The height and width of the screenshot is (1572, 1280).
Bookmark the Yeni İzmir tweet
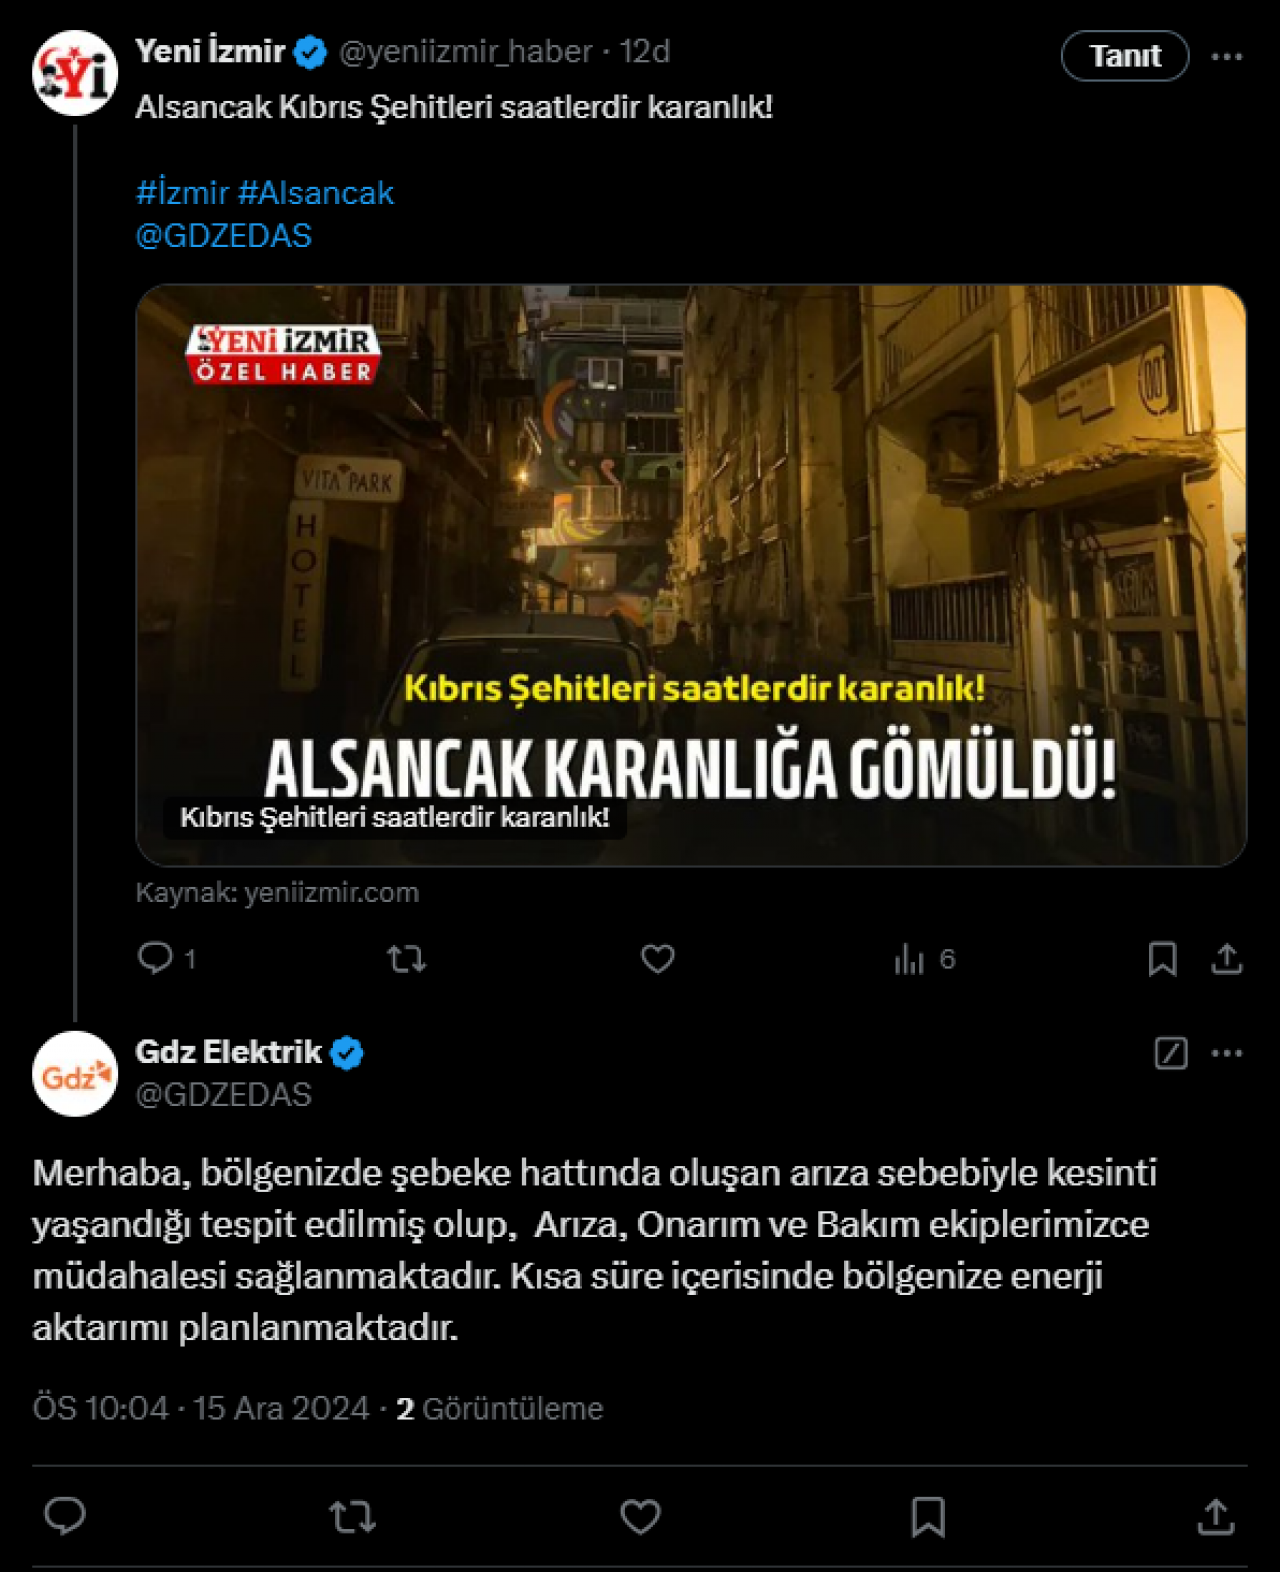click(1162, 959)
